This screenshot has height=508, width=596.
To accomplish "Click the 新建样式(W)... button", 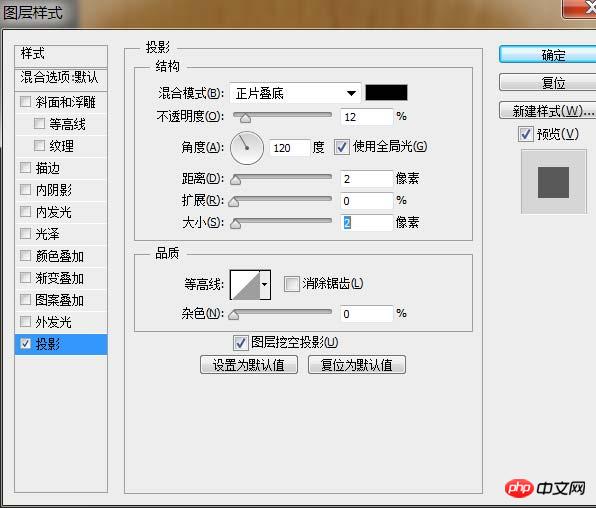I will point(548,111).
